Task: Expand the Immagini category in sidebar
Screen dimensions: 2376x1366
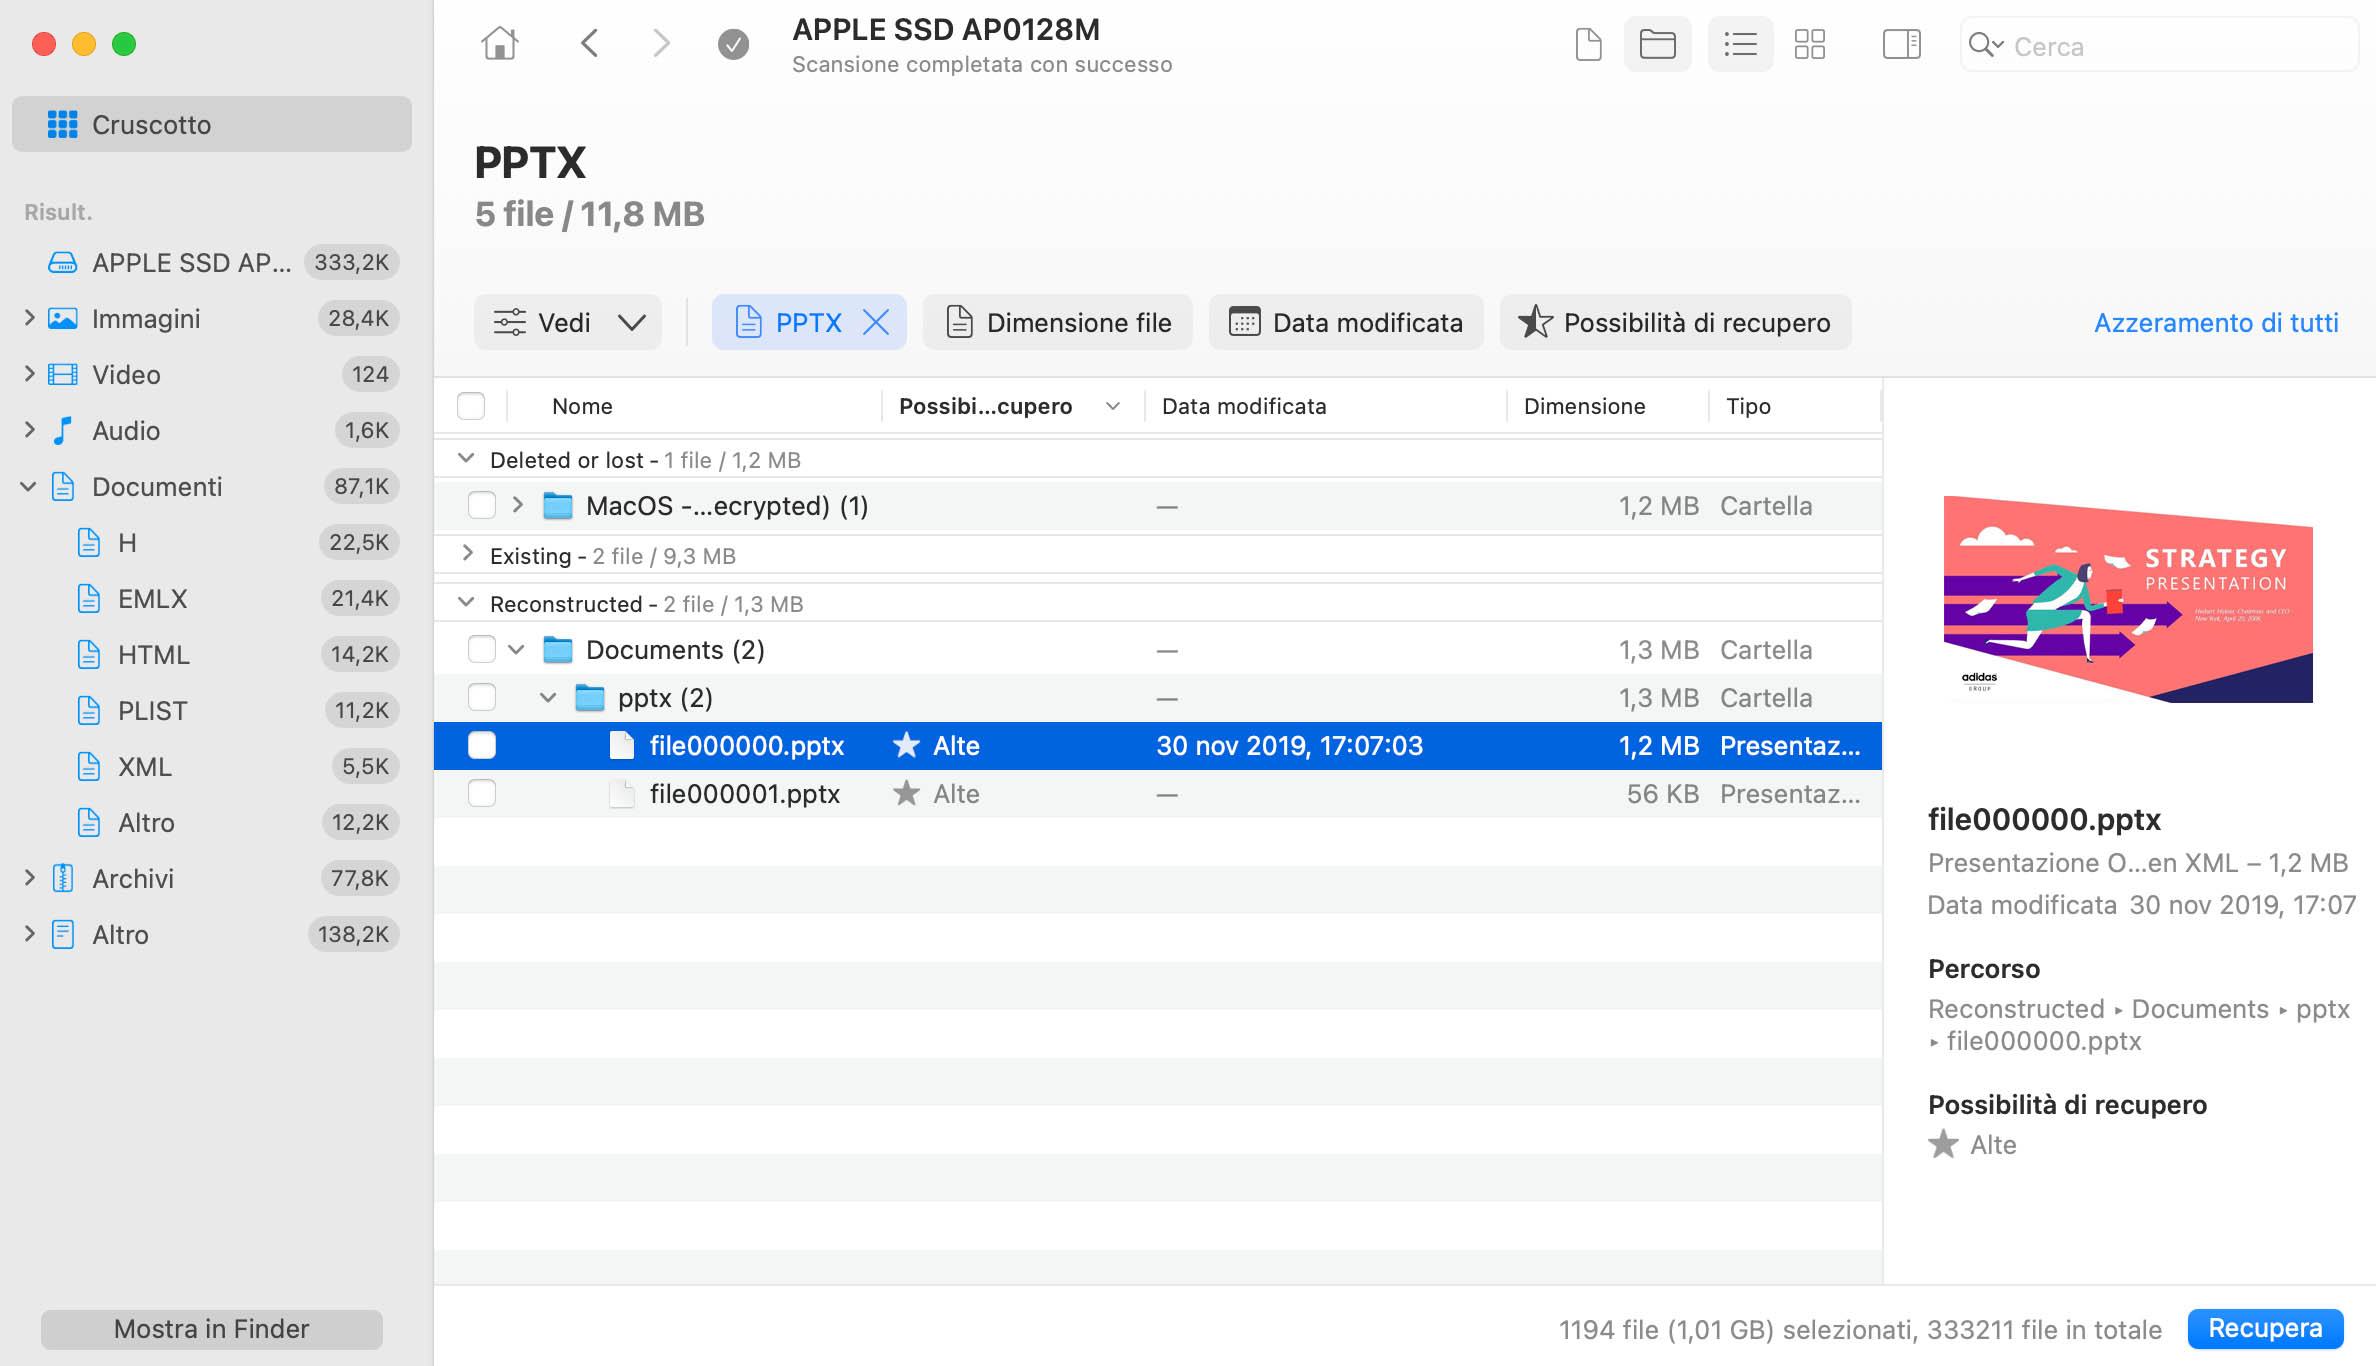Action: [x=29, y=318]
